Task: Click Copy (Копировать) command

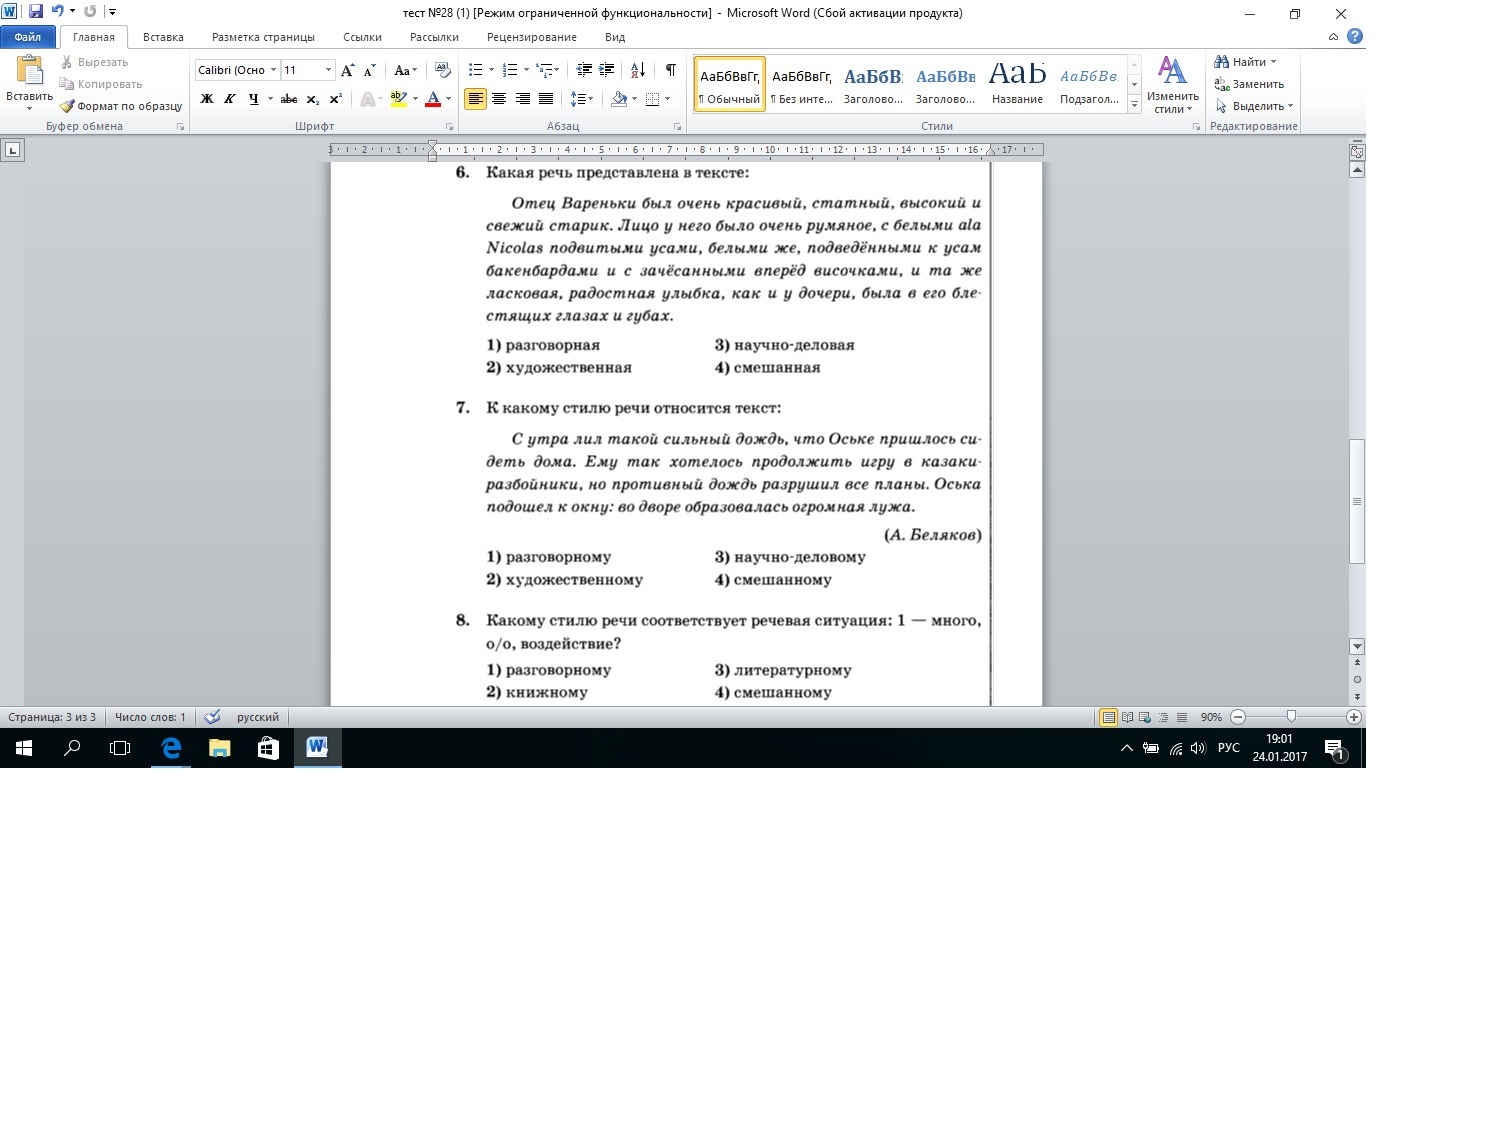Action: pyautogui.click(x=100, y=84)
